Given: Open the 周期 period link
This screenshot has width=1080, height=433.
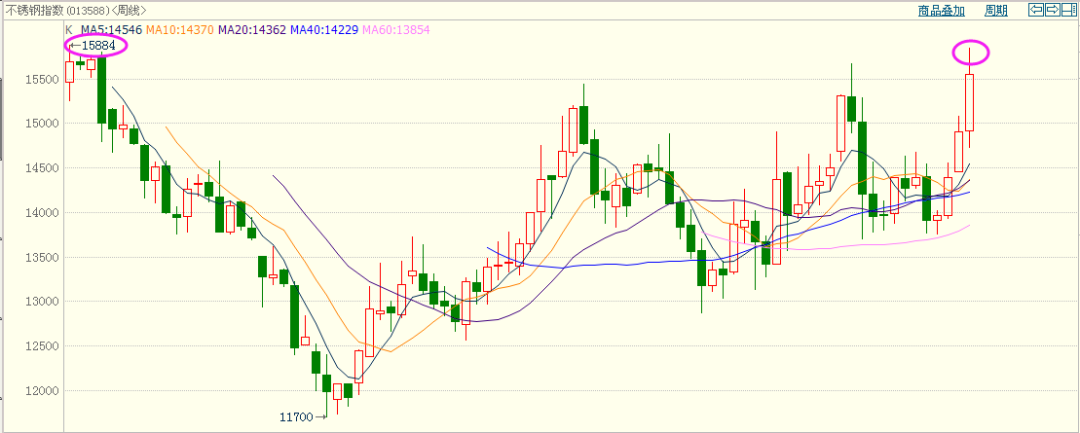Looking at the screenshot, I should (x=996, y=10).
